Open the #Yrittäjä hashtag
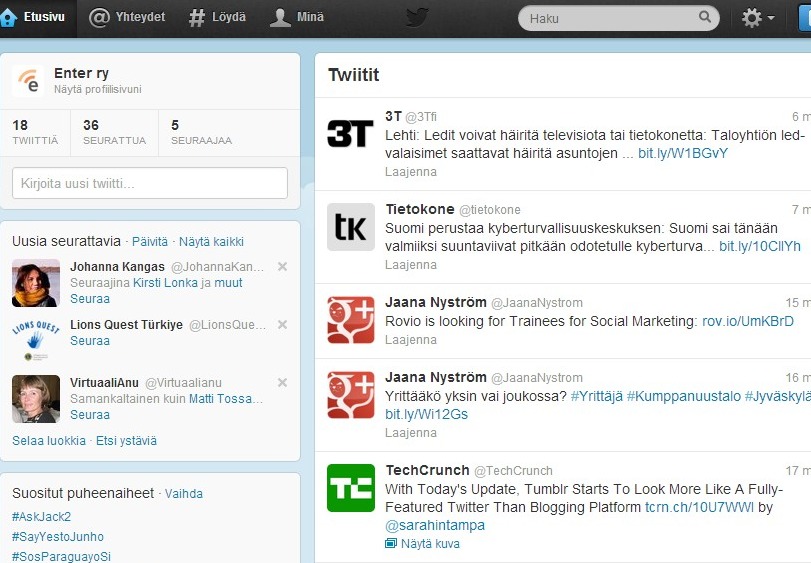This screenshot has height=563, width=811. click(x=596, y=396)
